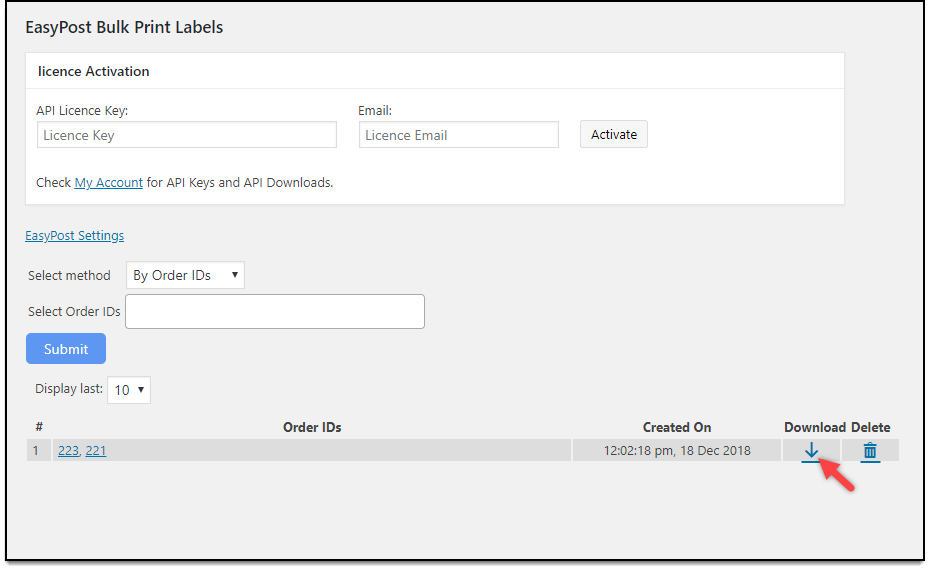
Task: Select the 12:02:18 pm, 18 Dec 2018 cell
Action: [677, 451]
